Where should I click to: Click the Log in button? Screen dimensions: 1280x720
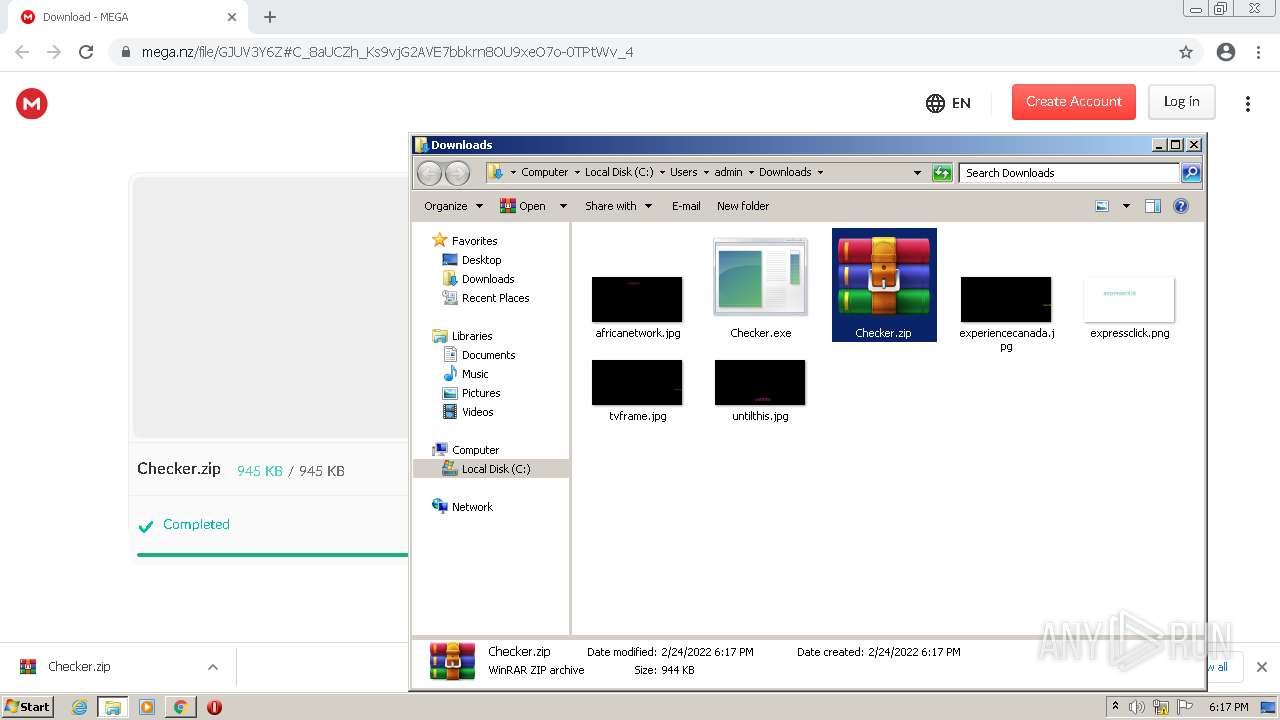pyautogui.click(x=1181, y=102)
